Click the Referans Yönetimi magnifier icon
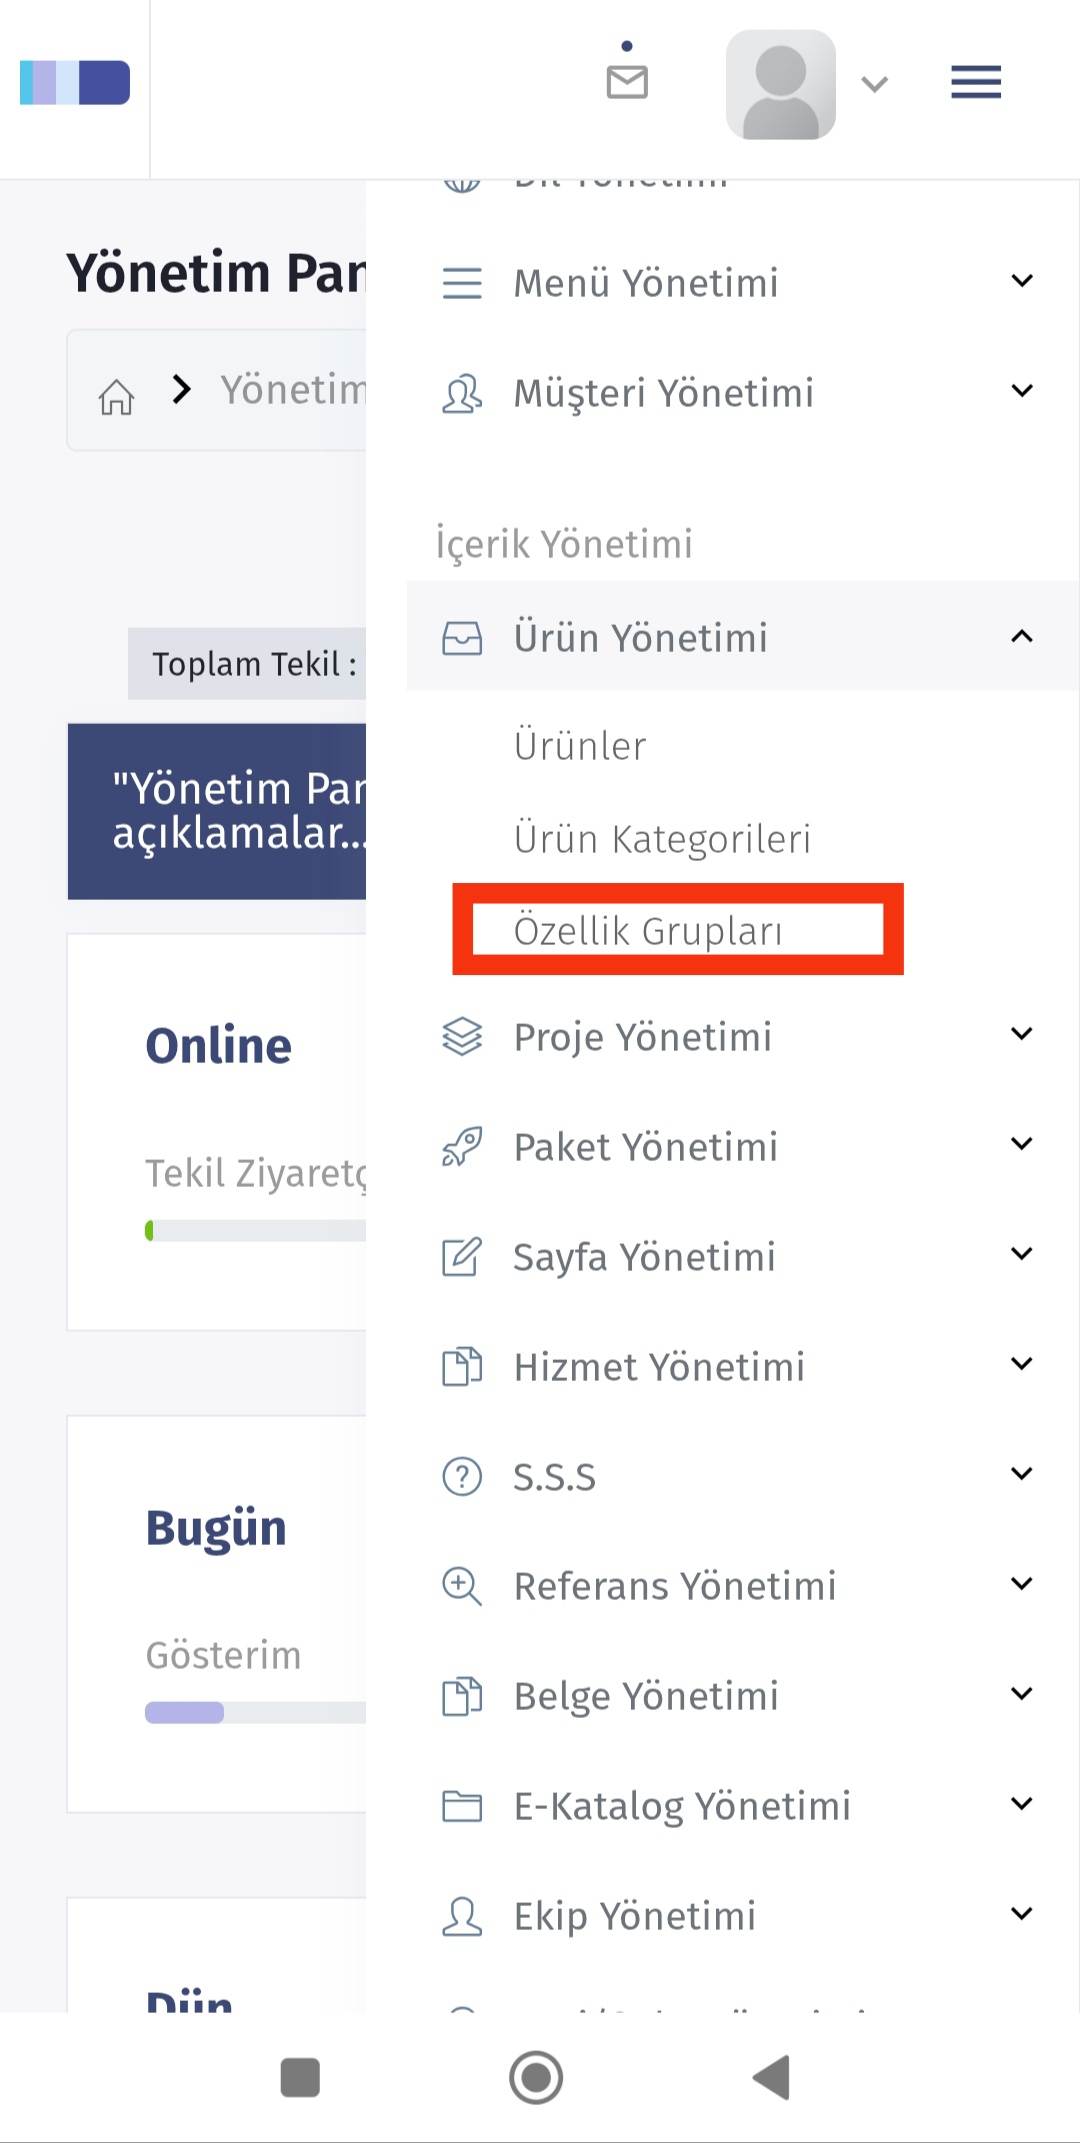 (462, 1586)
